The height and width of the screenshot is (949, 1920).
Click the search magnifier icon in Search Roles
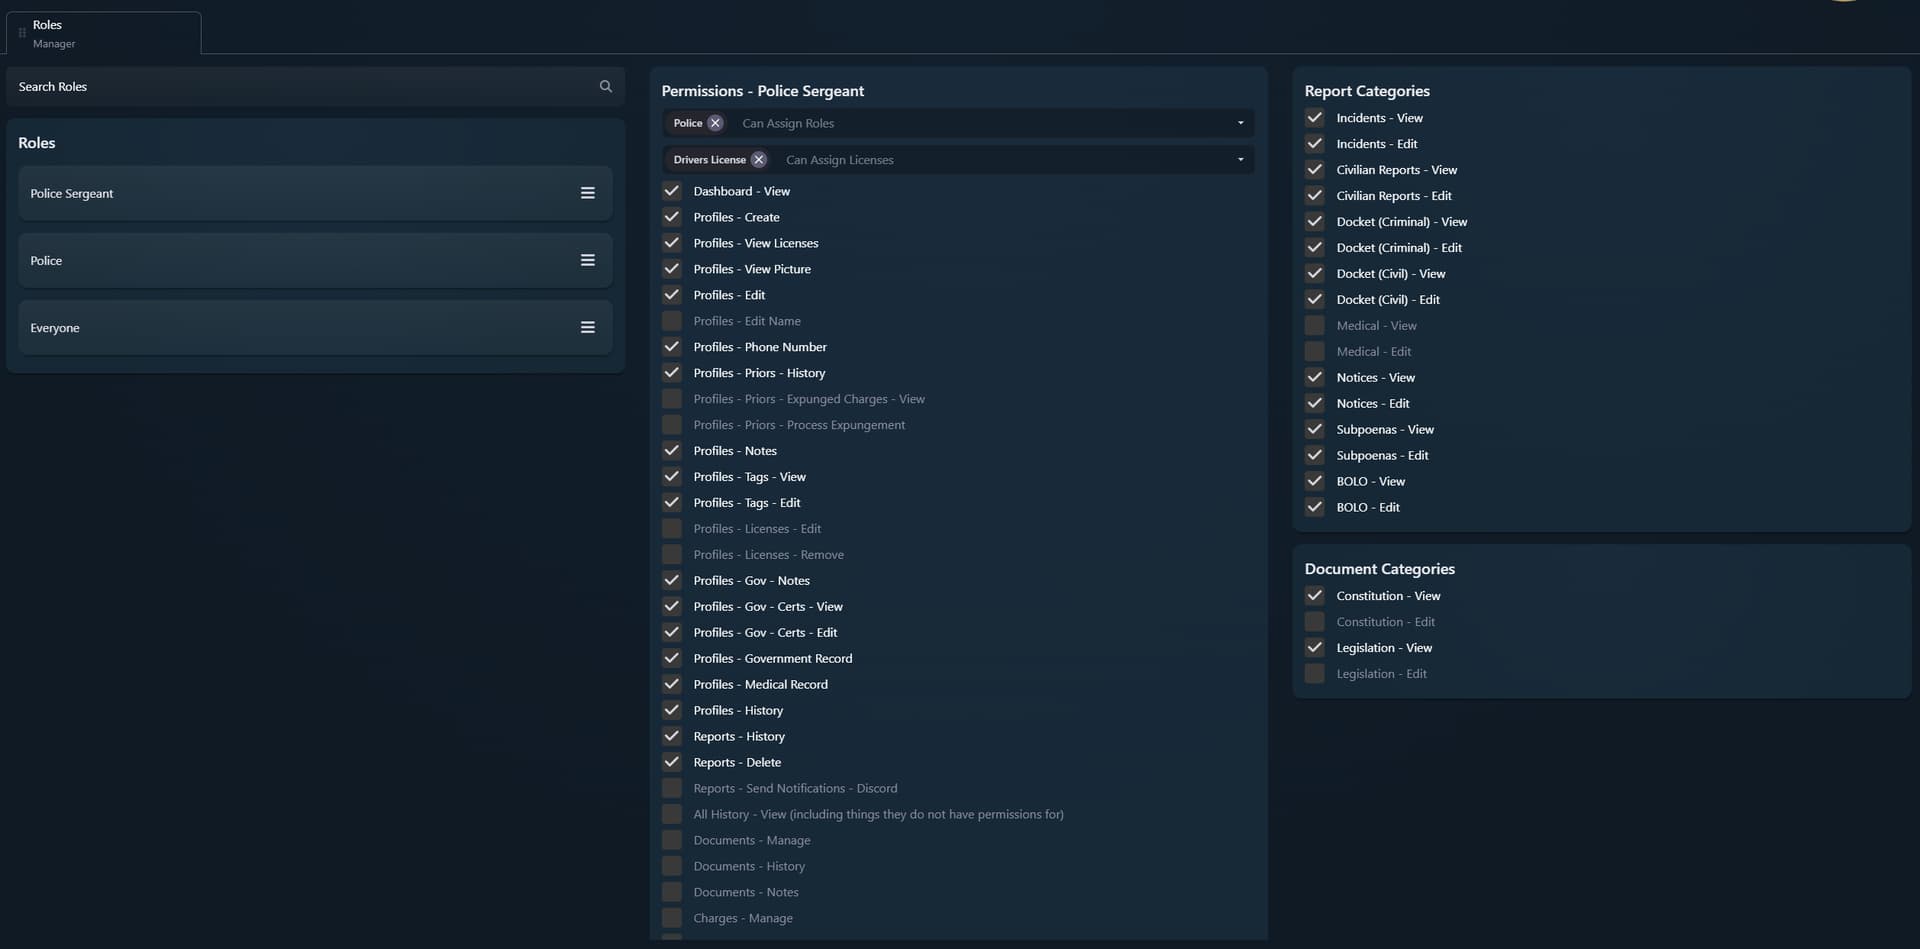click(605, 87)
